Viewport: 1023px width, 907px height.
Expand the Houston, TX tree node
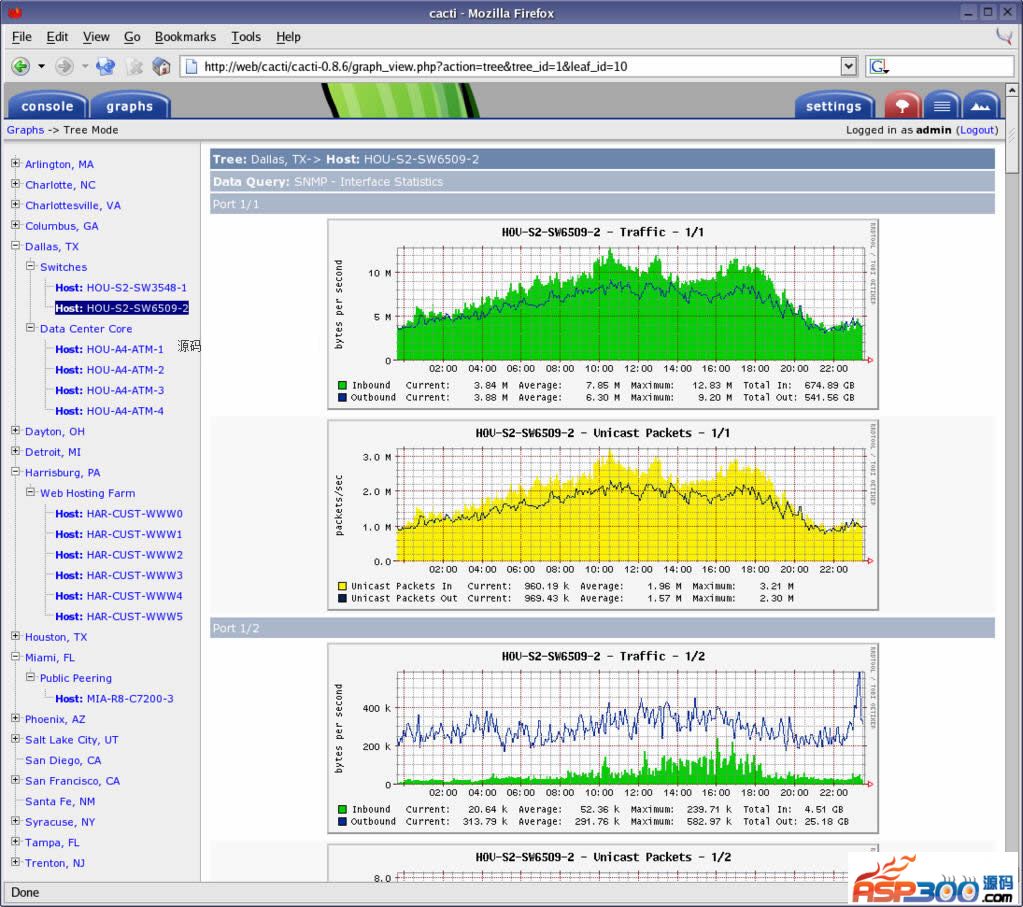[15, 637]
